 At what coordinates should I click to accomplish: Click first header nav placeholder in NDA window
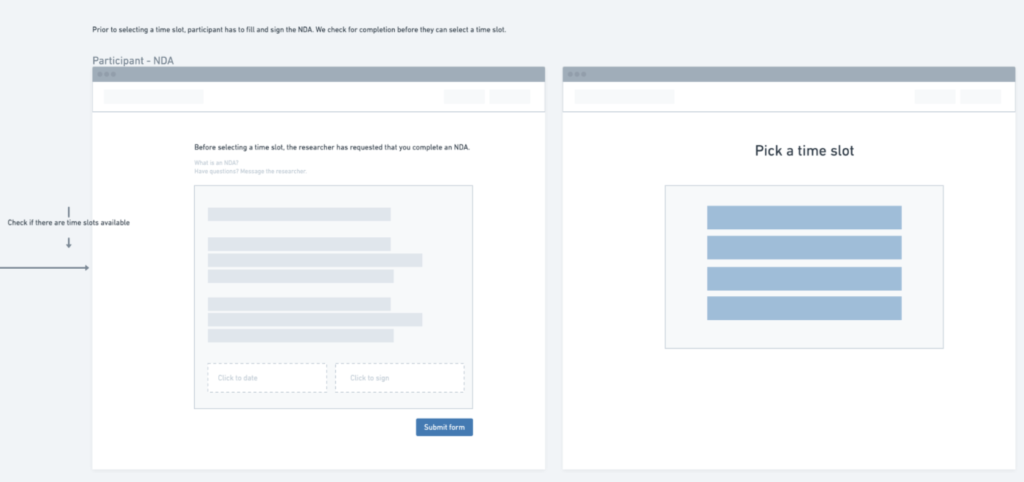pos(464,97)
